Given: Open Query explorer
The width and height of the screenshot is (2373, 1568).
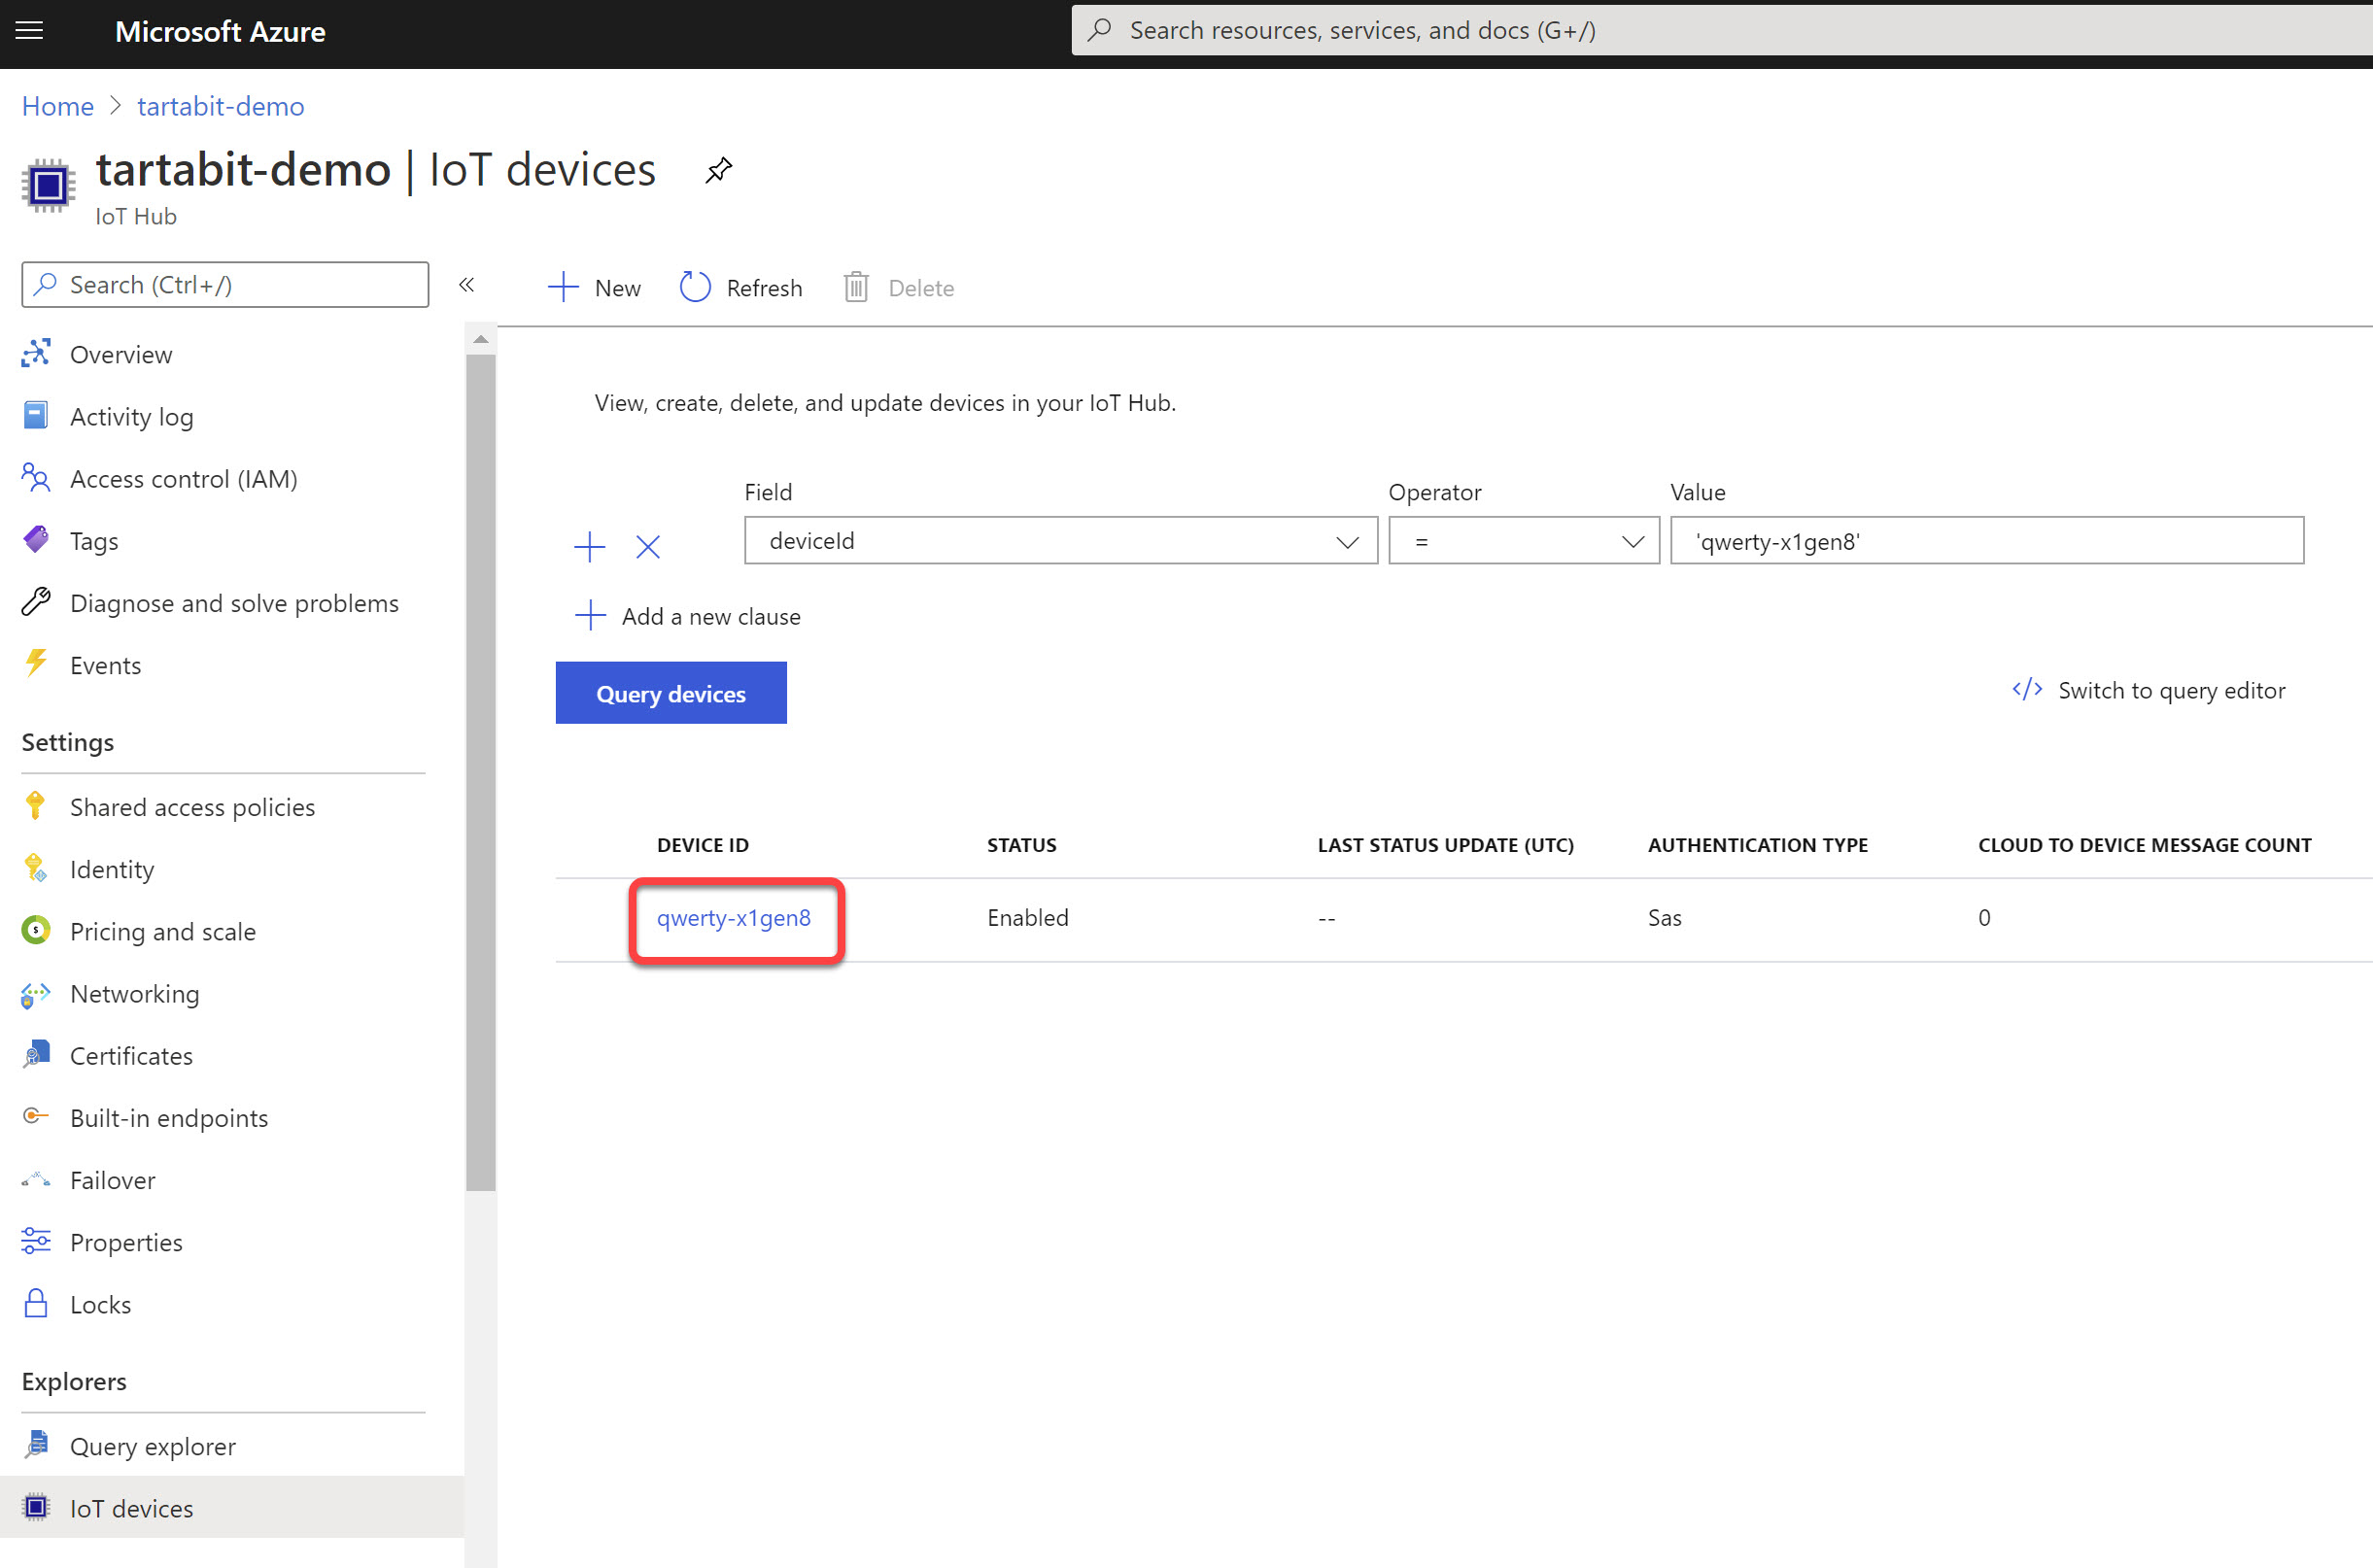Looking at the screenshot, I should click(153, 1446).
